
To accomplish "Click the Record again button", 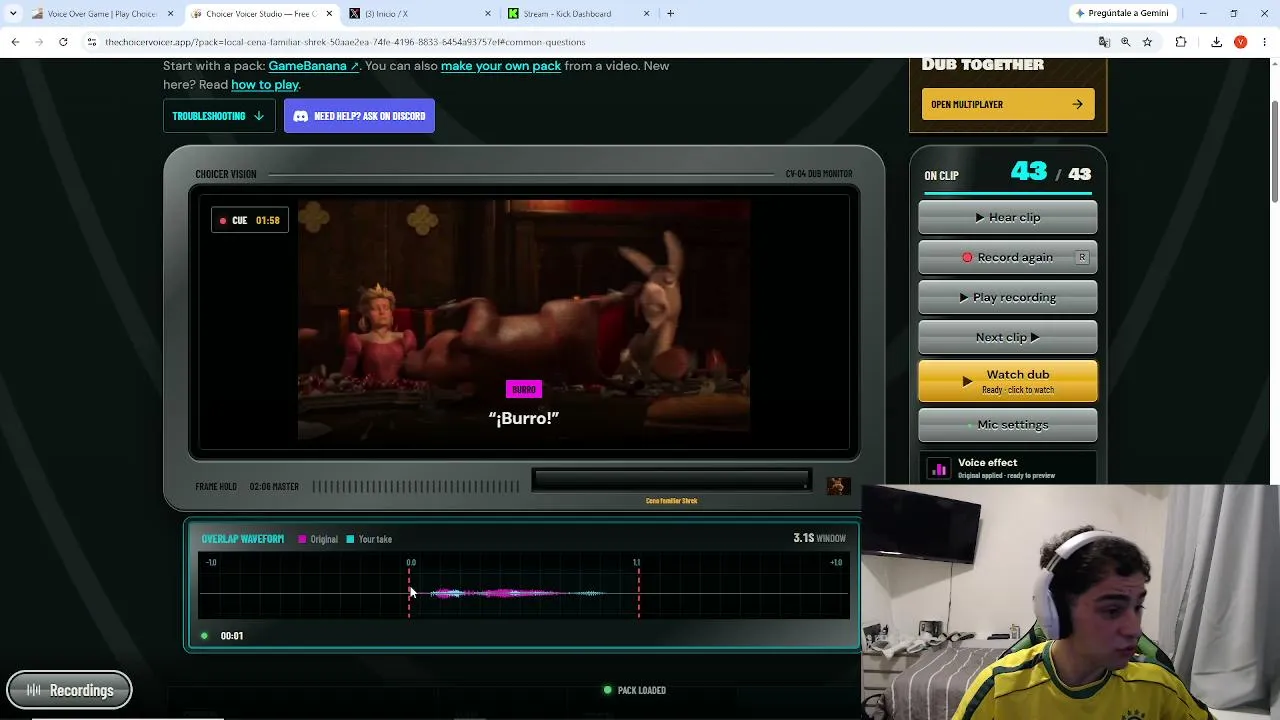I will 1008,257.
